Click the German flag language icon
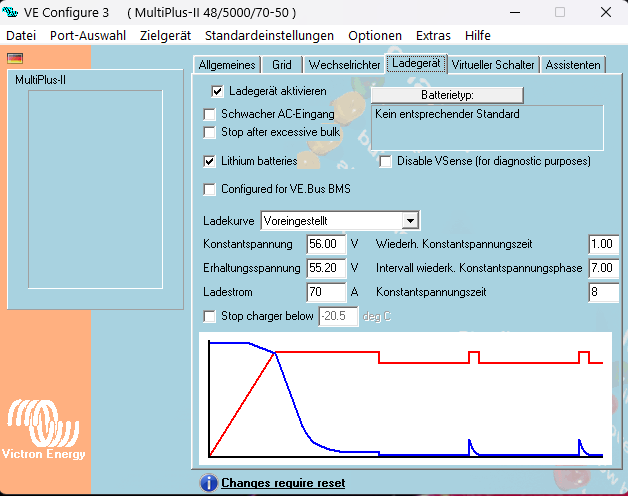The image size is (628, 496). tap(15, 58)
